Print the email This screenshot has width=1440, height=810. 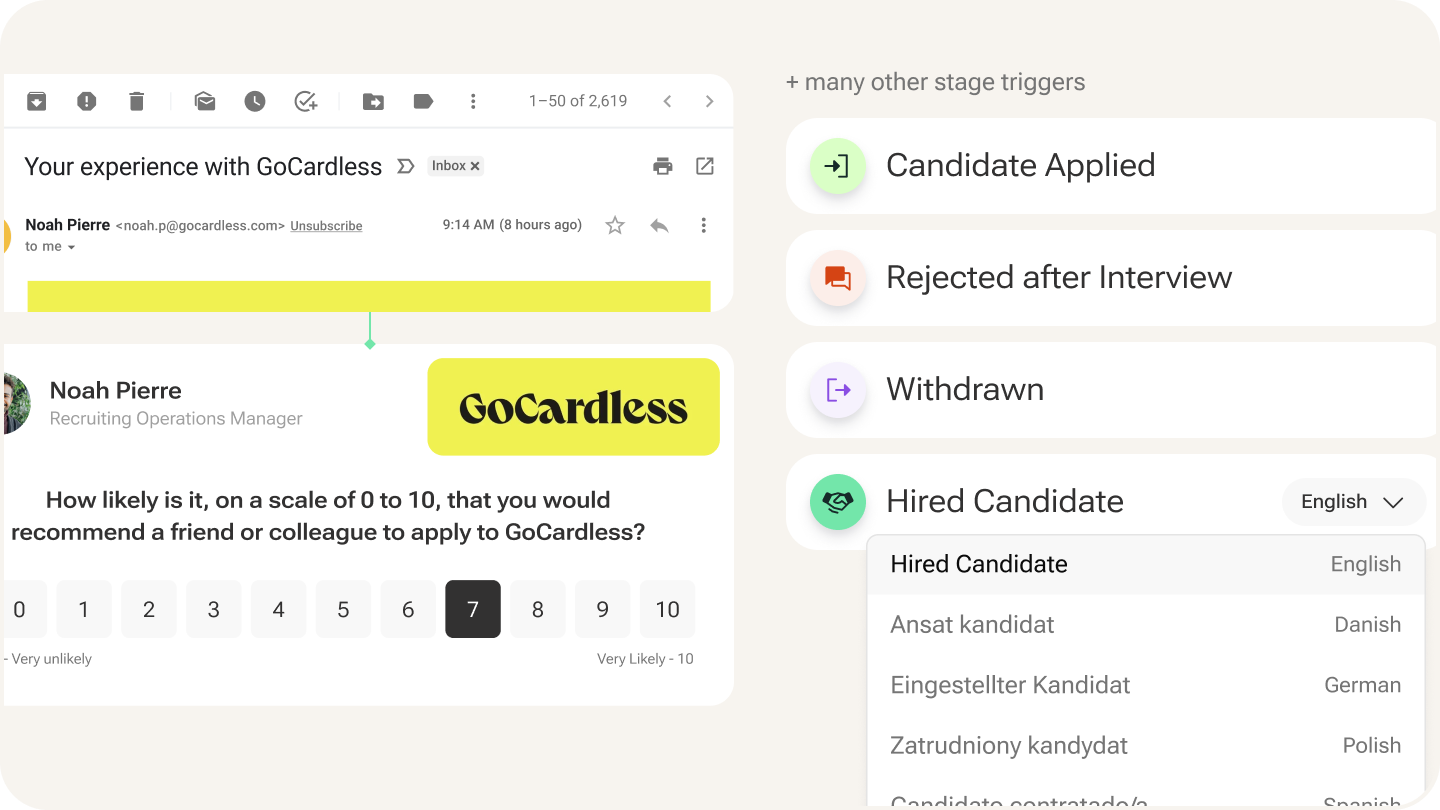(x=663, y=166)
